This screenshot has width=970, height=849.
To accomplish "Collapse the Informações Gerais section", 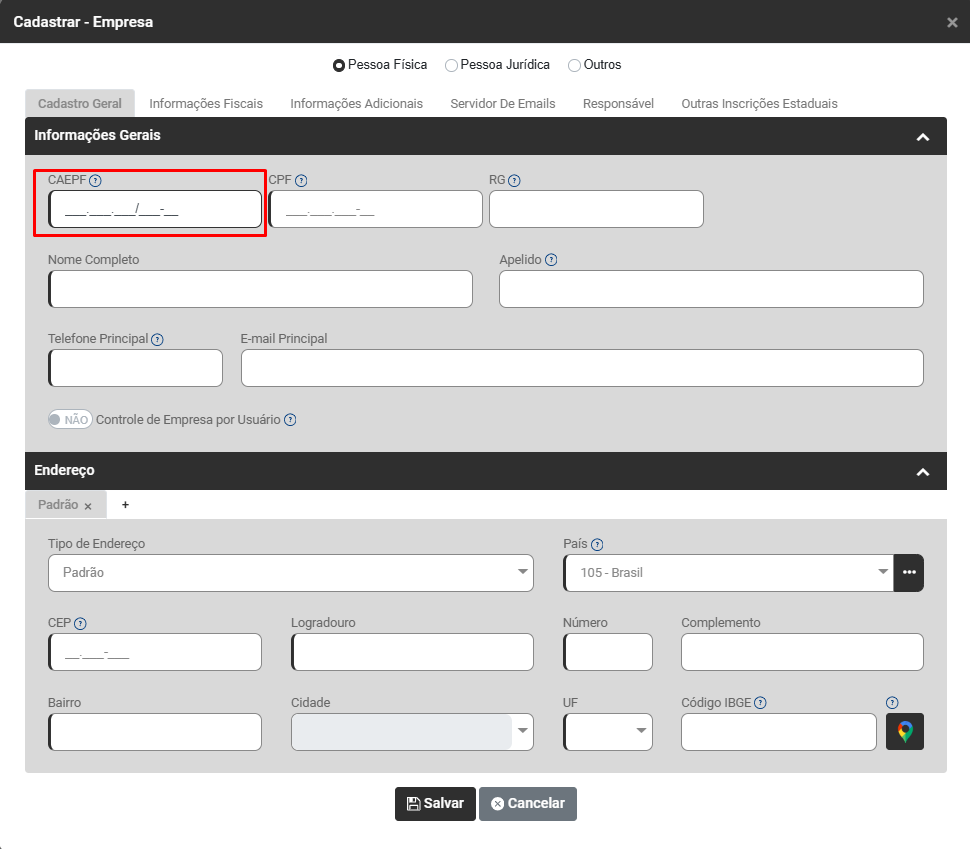I will point(922,136).
